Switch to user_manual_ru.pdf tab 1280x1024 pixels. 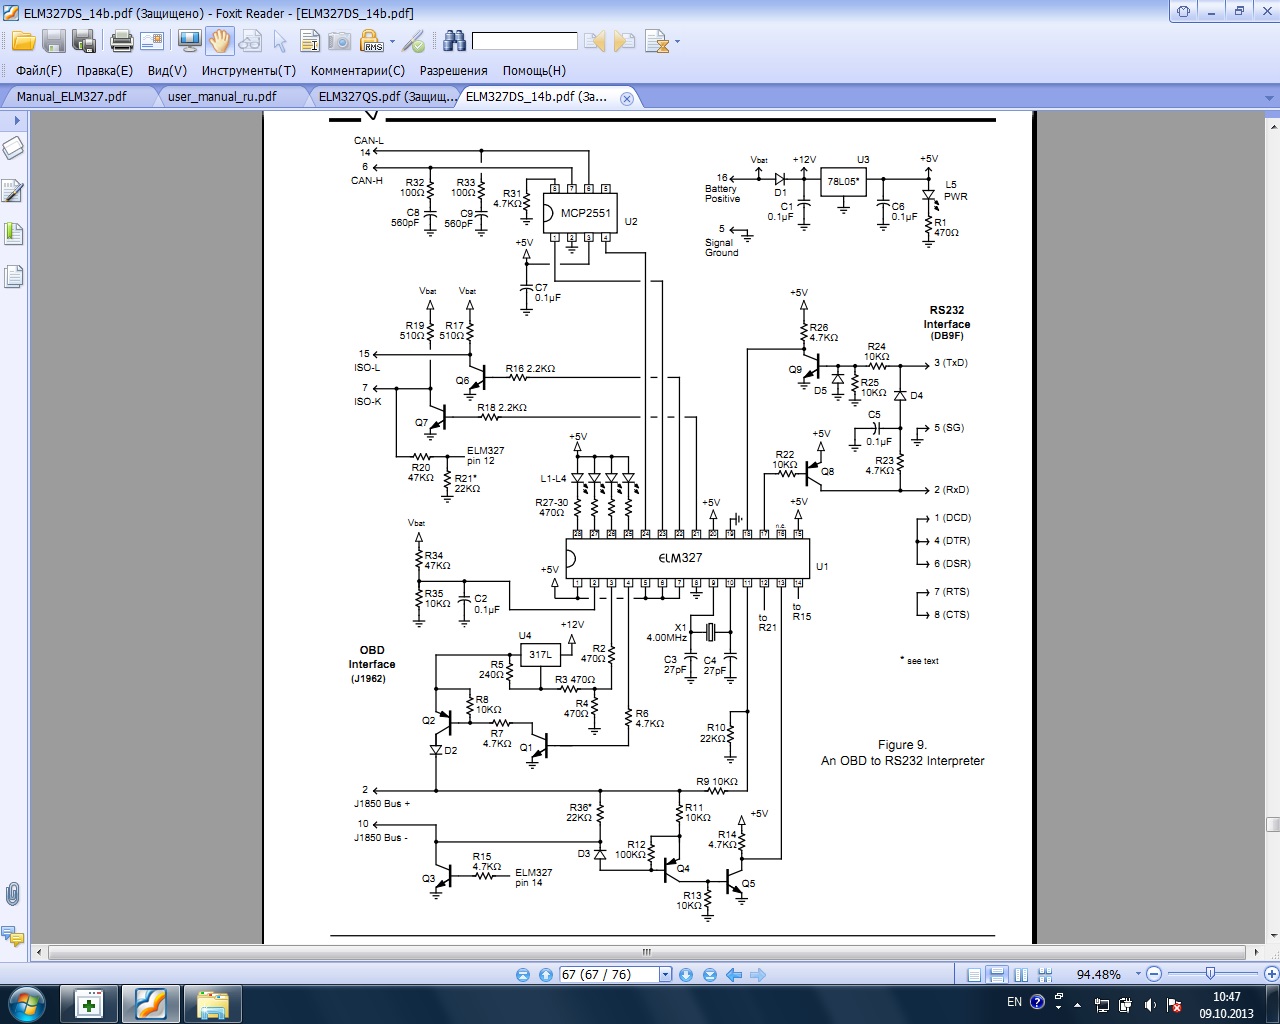[x=222, y=97]
